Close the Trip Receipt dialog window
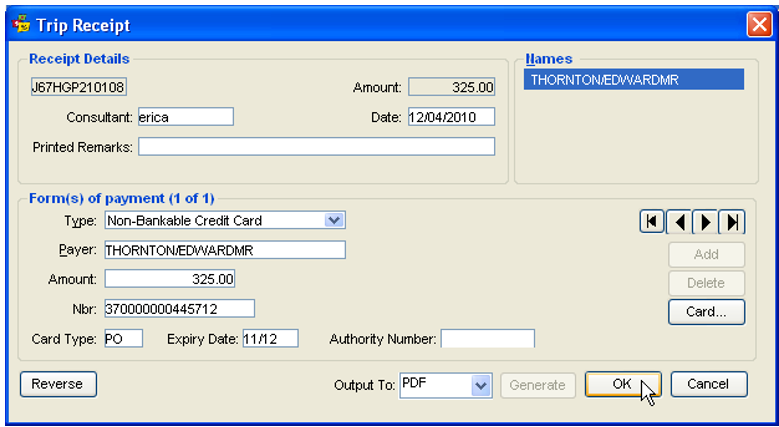This screenshot has height=427, width=779. click(x=759, y=24)
